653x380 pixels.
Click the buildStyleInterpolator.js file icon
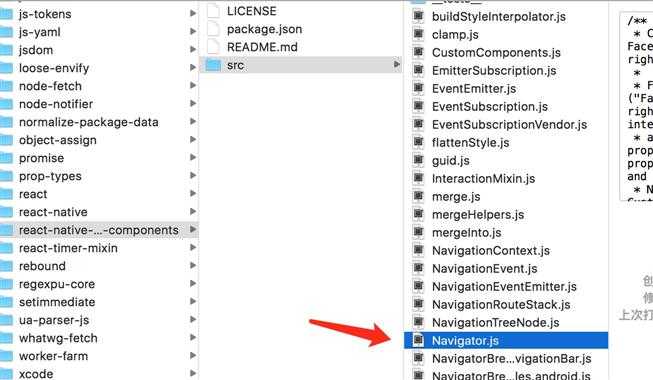click(x=418, y=16)
